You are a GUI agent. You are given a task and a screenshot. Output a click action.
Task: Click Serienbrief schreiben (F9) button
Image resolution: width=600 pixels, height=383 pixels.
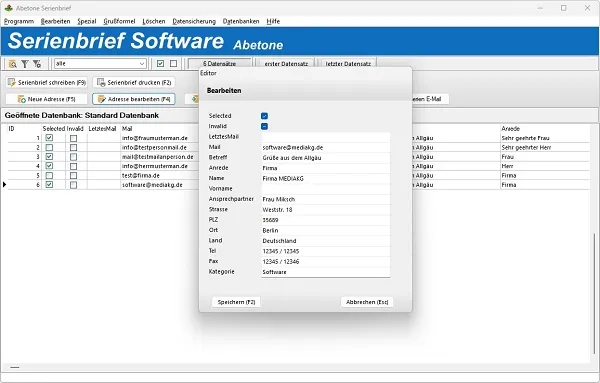click(47, 82)
